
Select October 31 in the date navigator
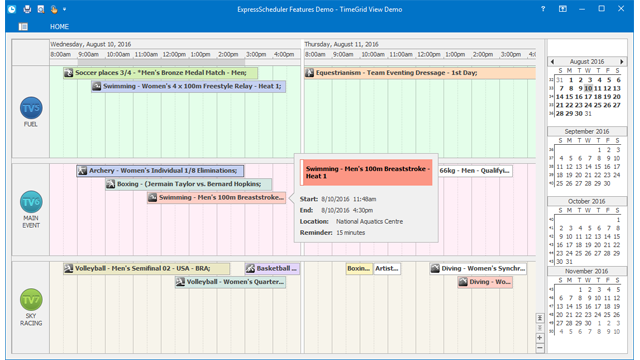pos(569,262)
